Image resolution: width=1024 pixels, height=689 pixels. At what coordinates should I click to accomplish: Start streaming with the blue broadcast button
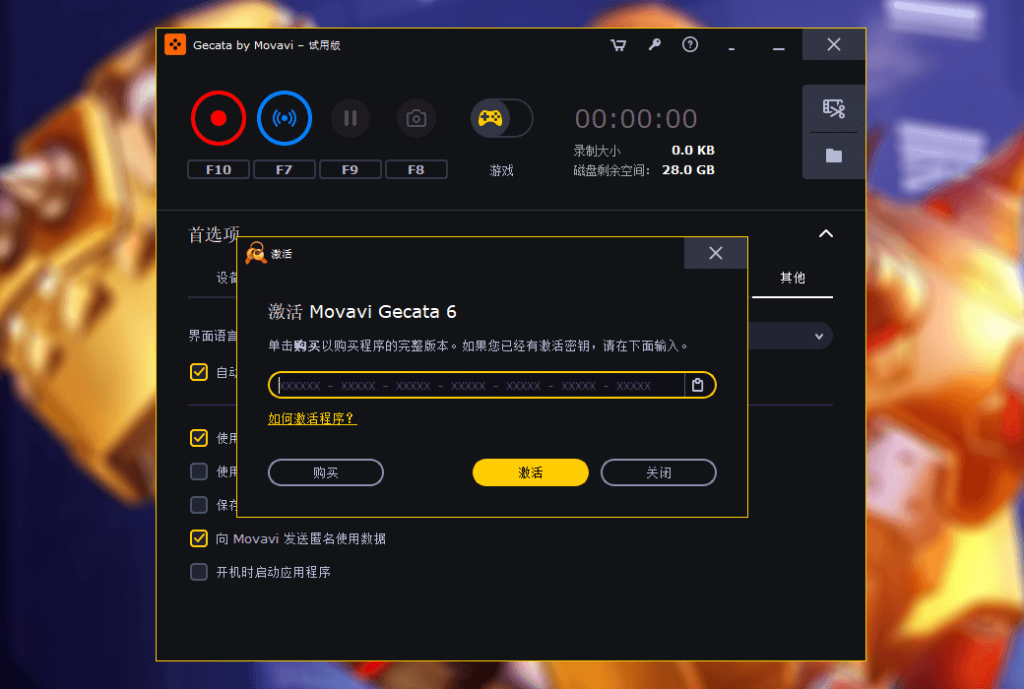(x=284, y=118)
